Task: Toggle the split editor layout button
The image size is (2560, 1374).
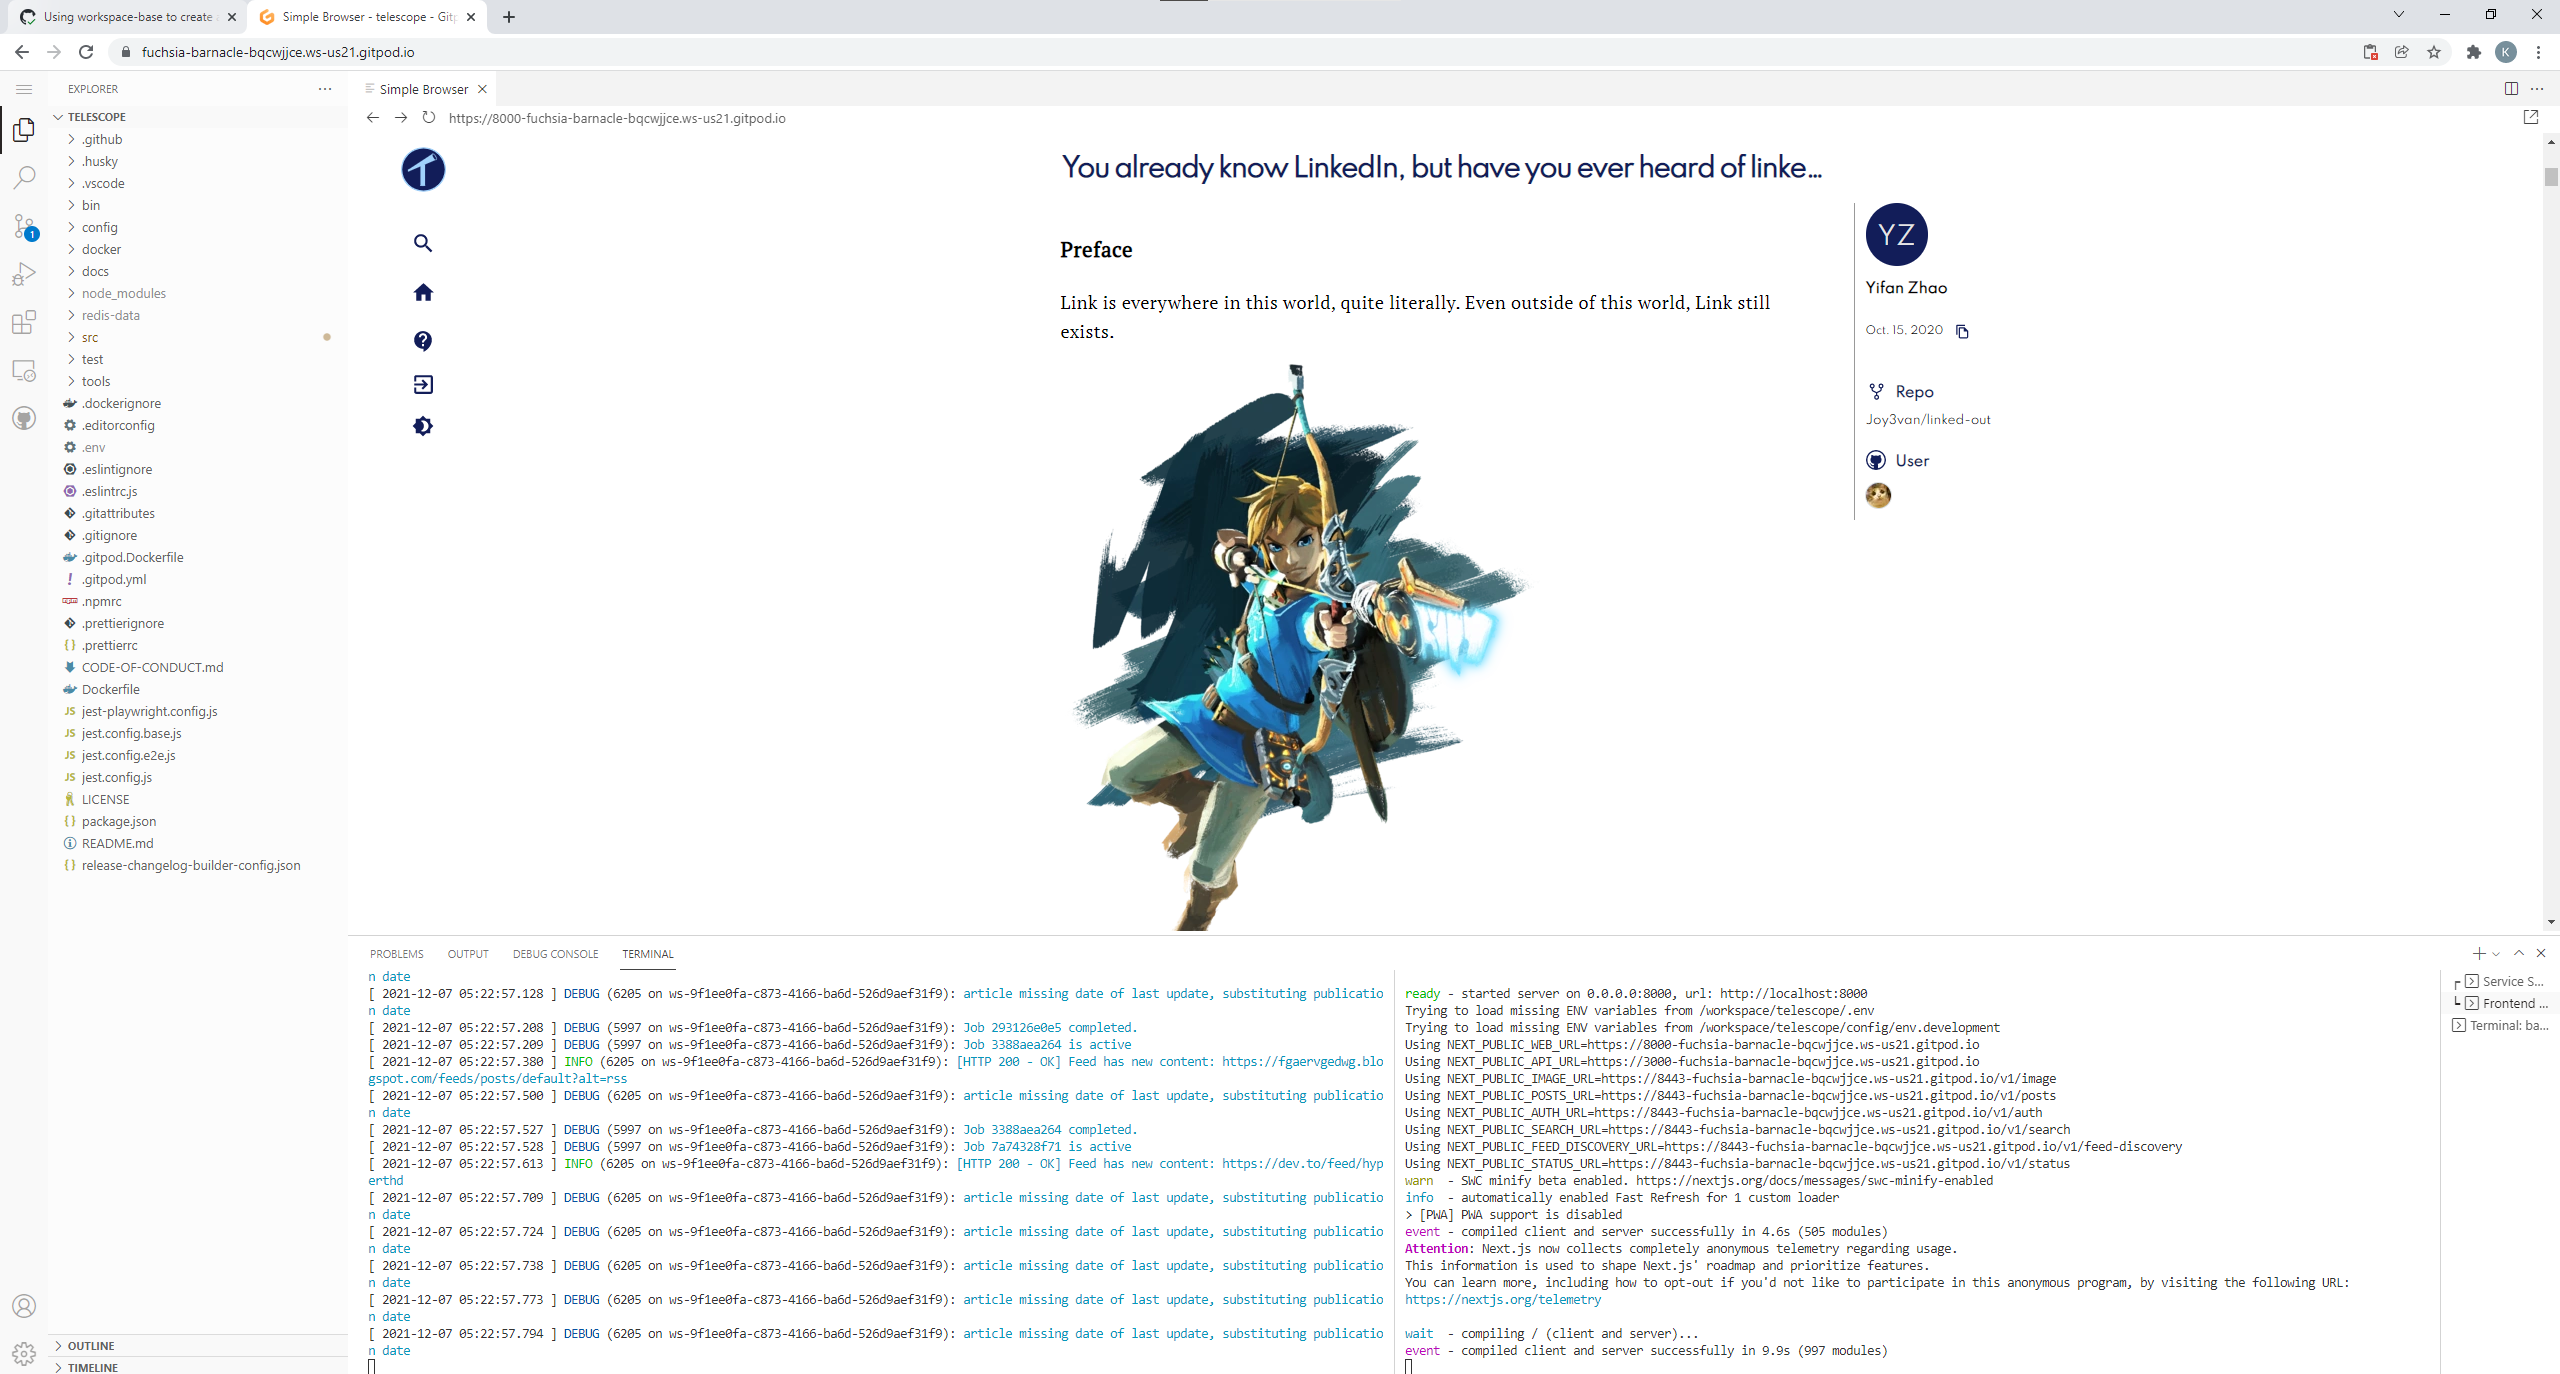Action: [2511, 89]
